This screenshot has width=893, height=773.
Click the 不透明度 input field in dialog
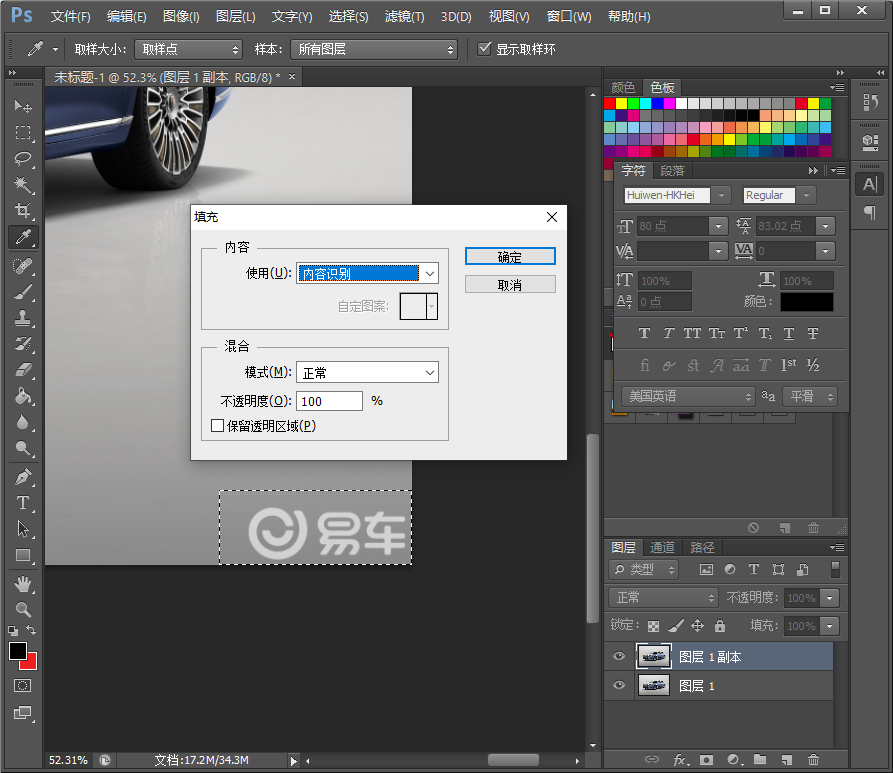[x=329, y=401]
